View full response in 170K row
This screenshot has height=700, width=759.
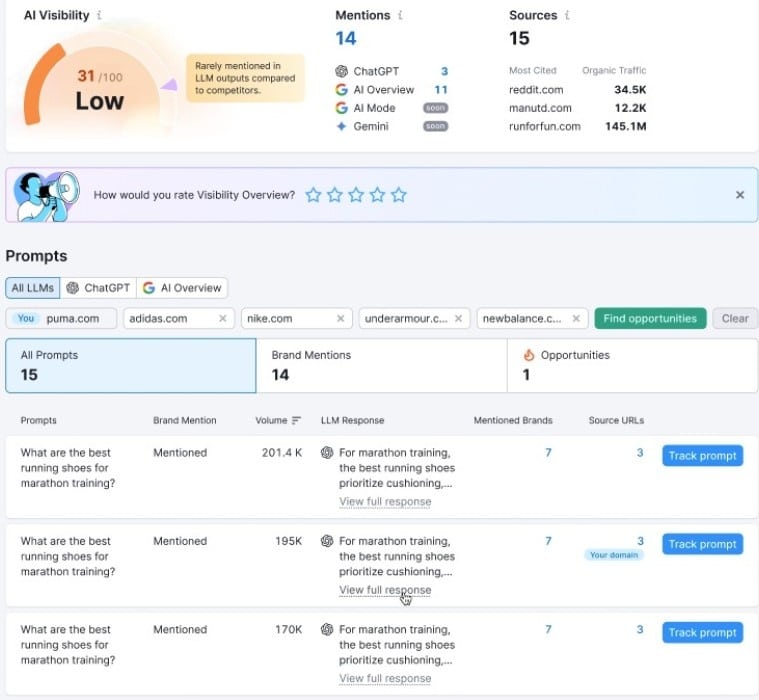[x=385, y=678]
